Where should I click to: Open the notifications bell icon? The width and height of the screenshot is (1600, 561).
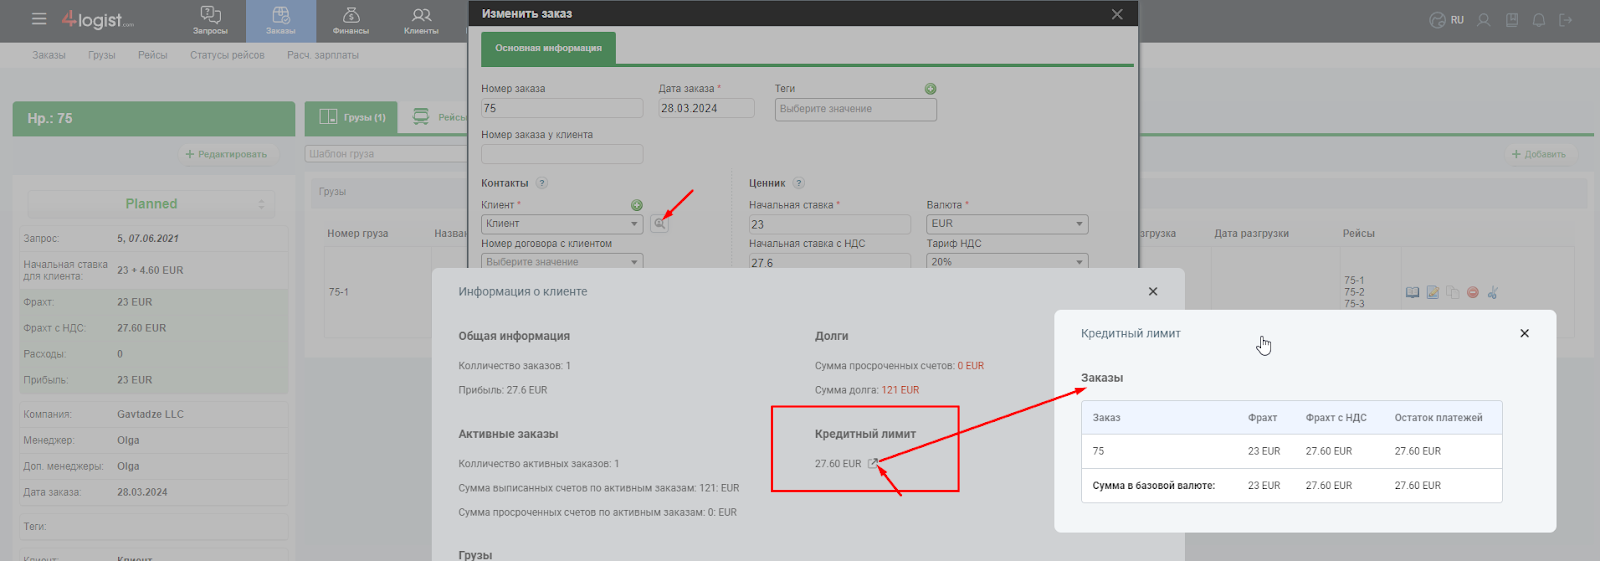coord(1539,20)
